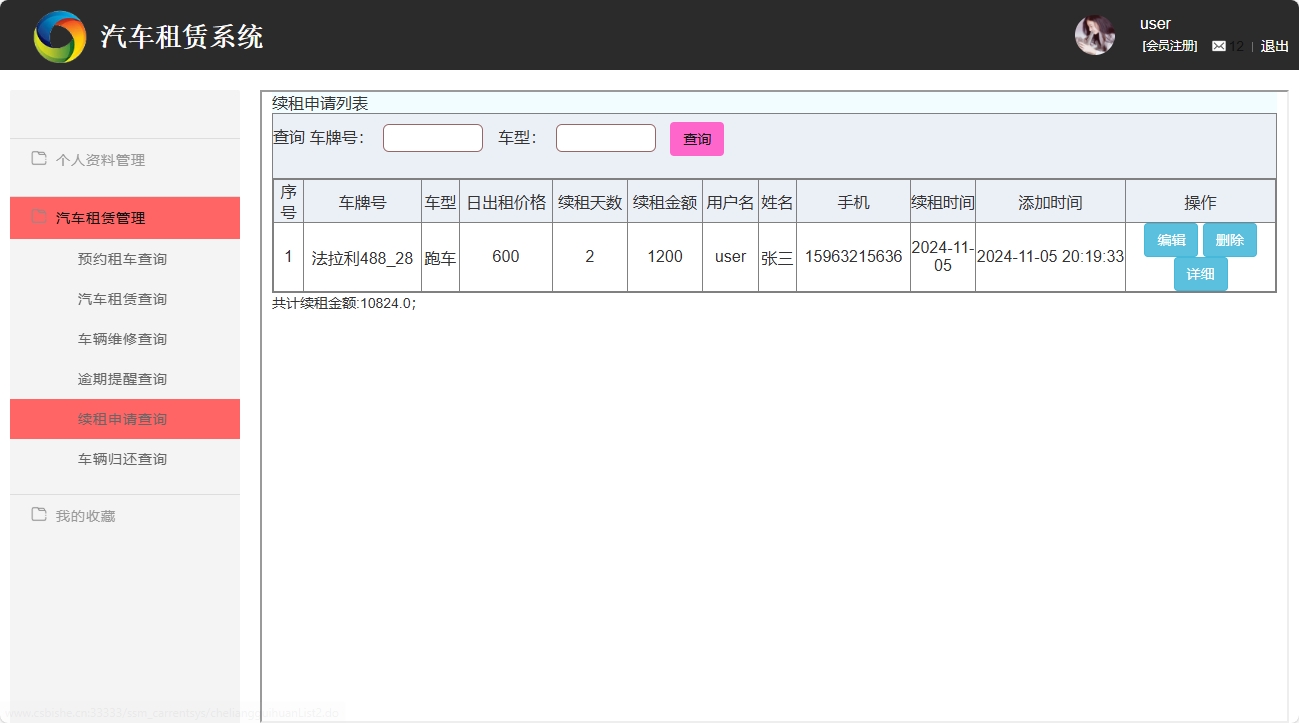
Task: Click the car rental system logo icon
Action: pyautogui.click(x=59, y=37)
